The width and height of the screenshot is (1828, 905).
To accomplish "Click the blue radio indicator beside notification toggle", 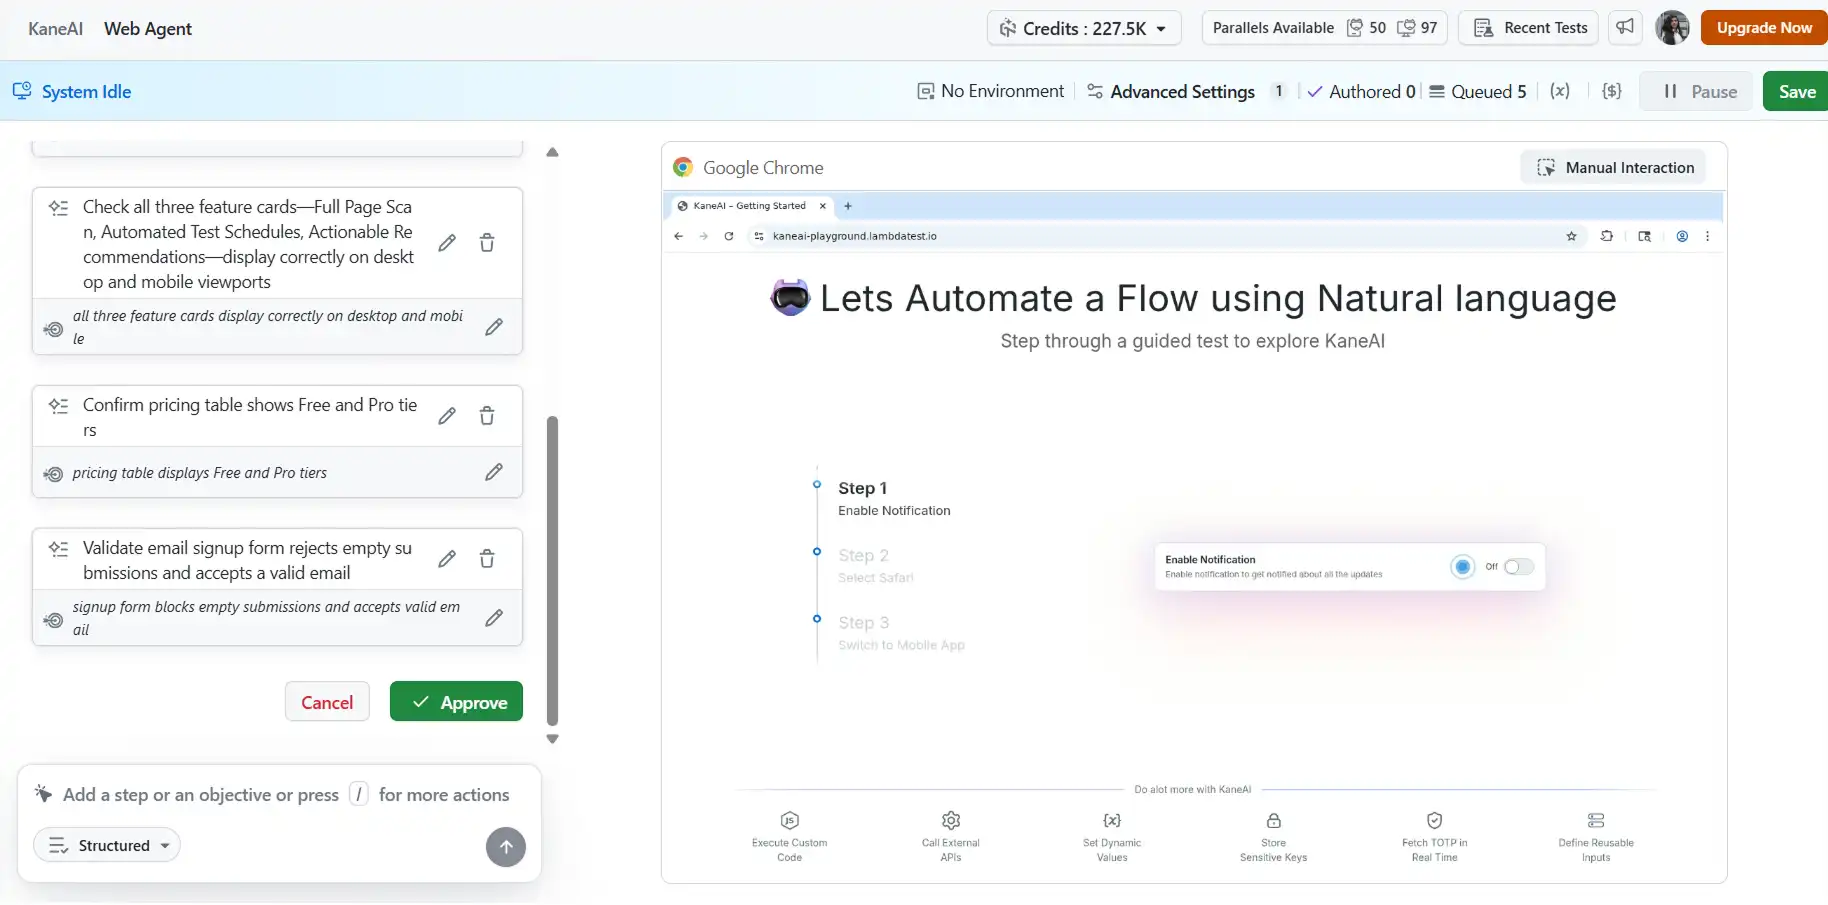I will (1462, 567).
